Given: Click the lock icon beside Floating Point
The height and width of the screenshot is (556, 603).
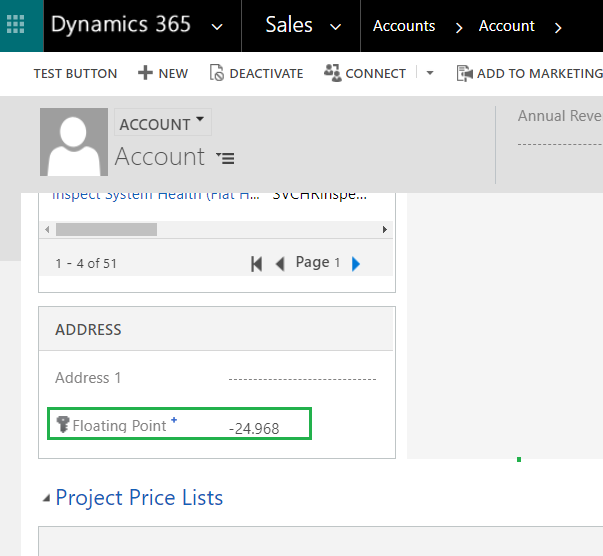Looking at the screenshot, I should 62,424.
